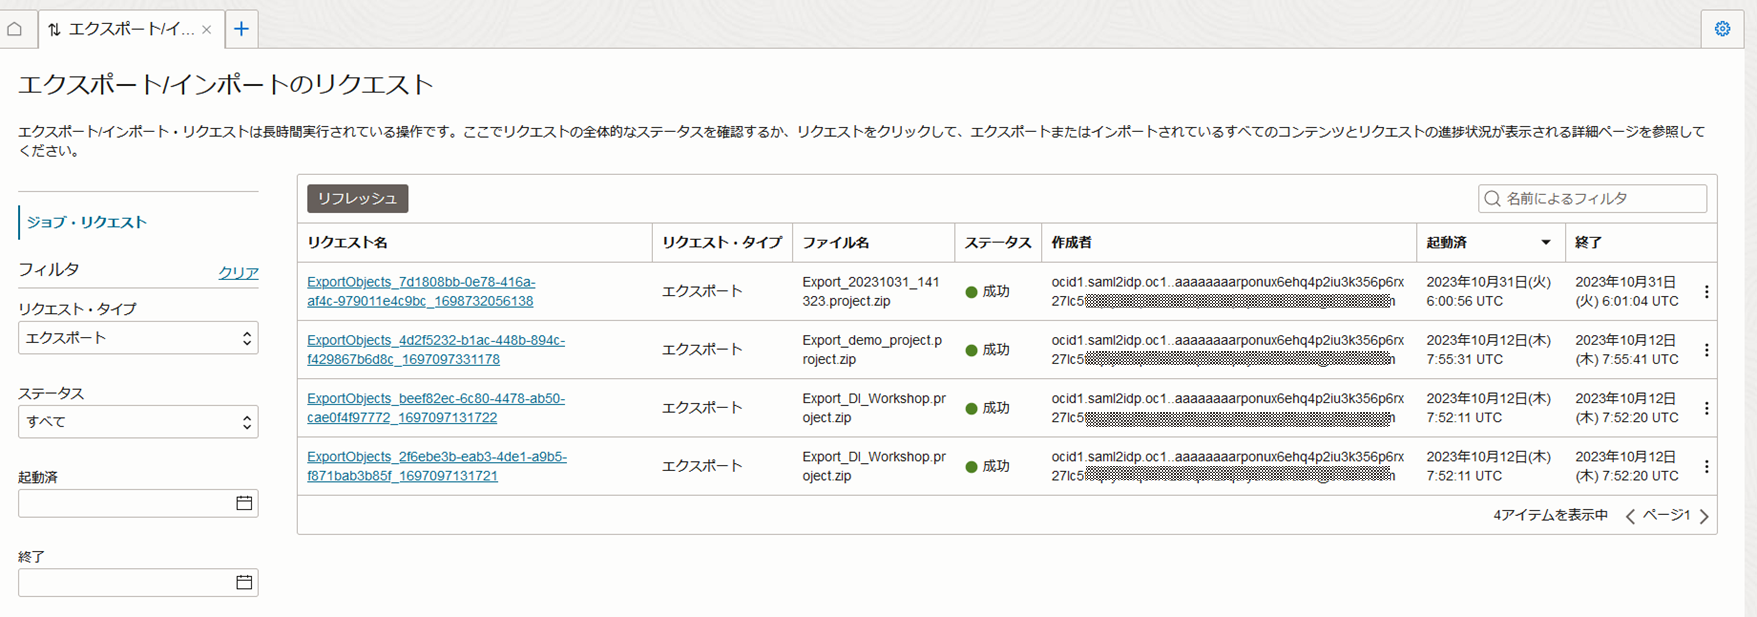Select ジョブ・リクエスト in the side panel
This screenshot has height=617, width=1757.
coord(87,222)
